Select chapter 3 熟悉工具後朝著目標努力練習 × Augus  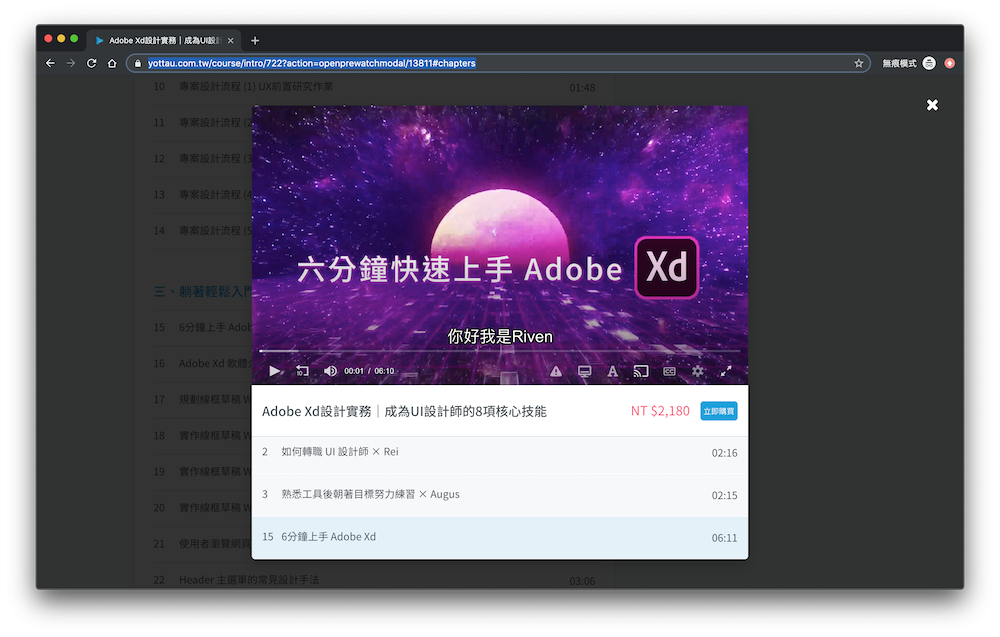[500, 495]
